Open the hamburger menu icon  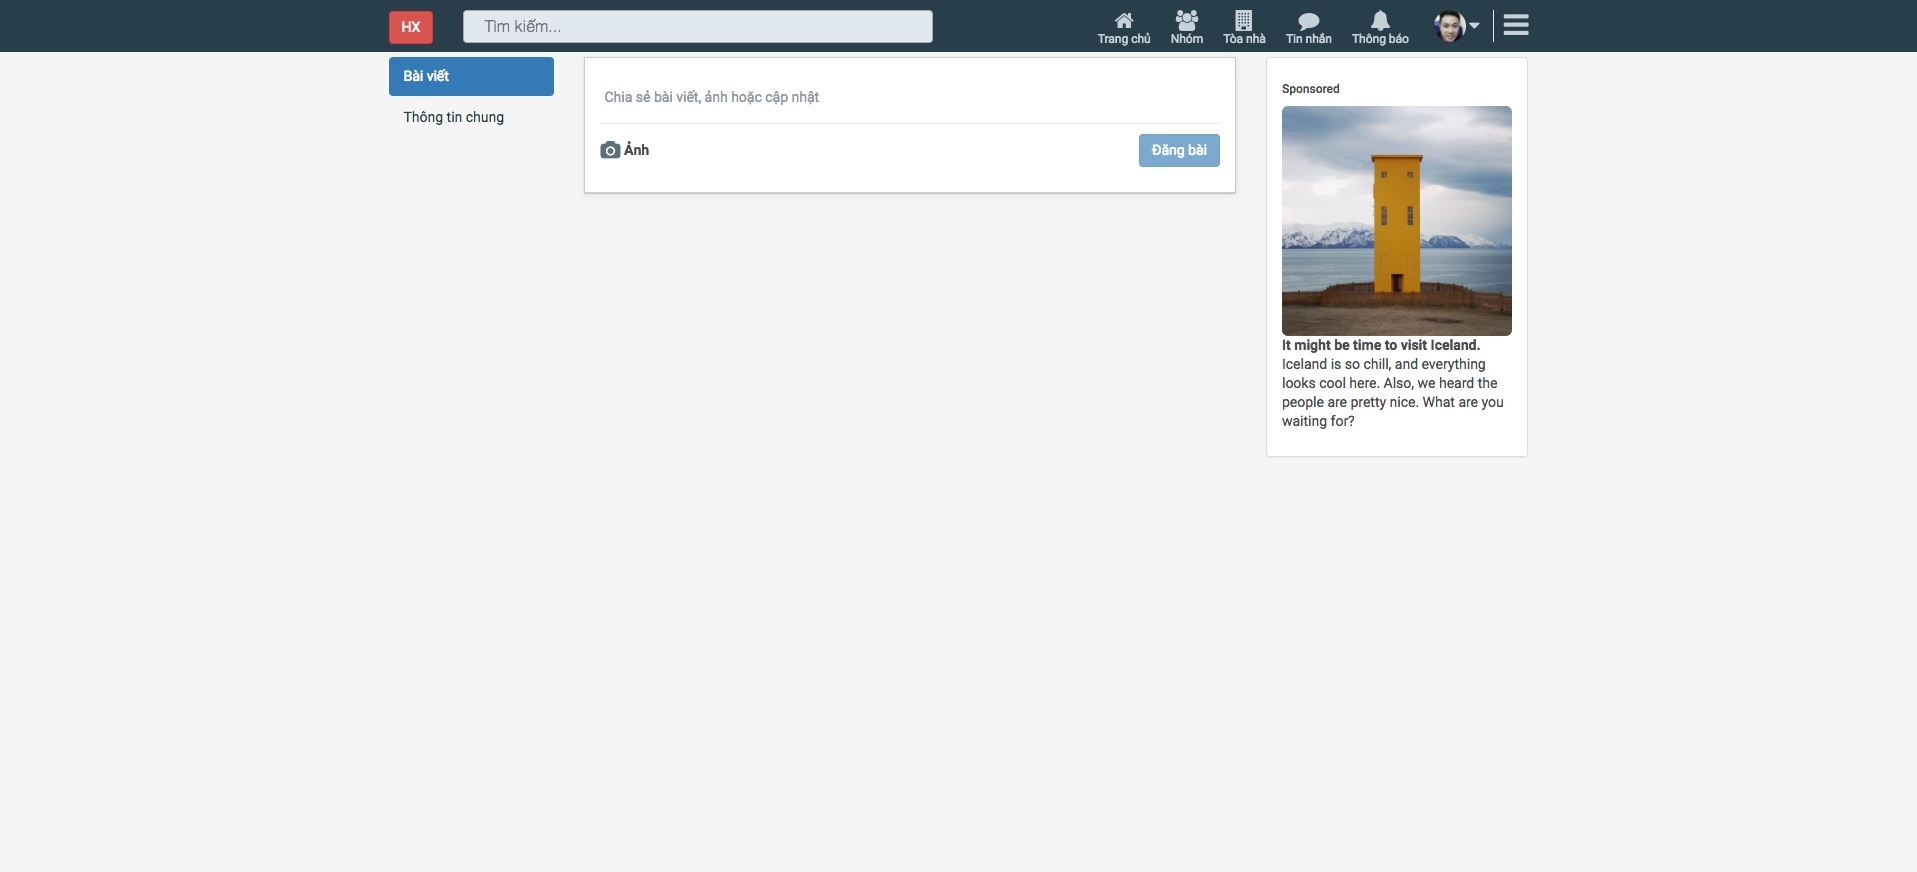[x=1515, y=25]
